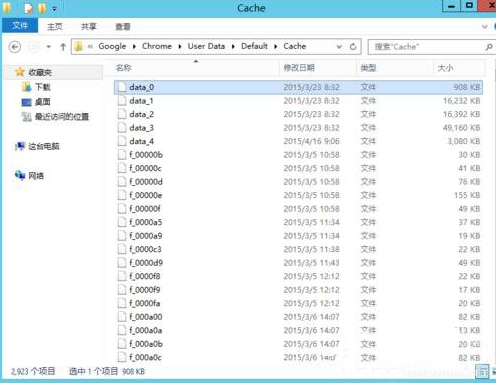Click the file icon of f_0000d9
The image size is (496, 383).
(x=122, y=263)
